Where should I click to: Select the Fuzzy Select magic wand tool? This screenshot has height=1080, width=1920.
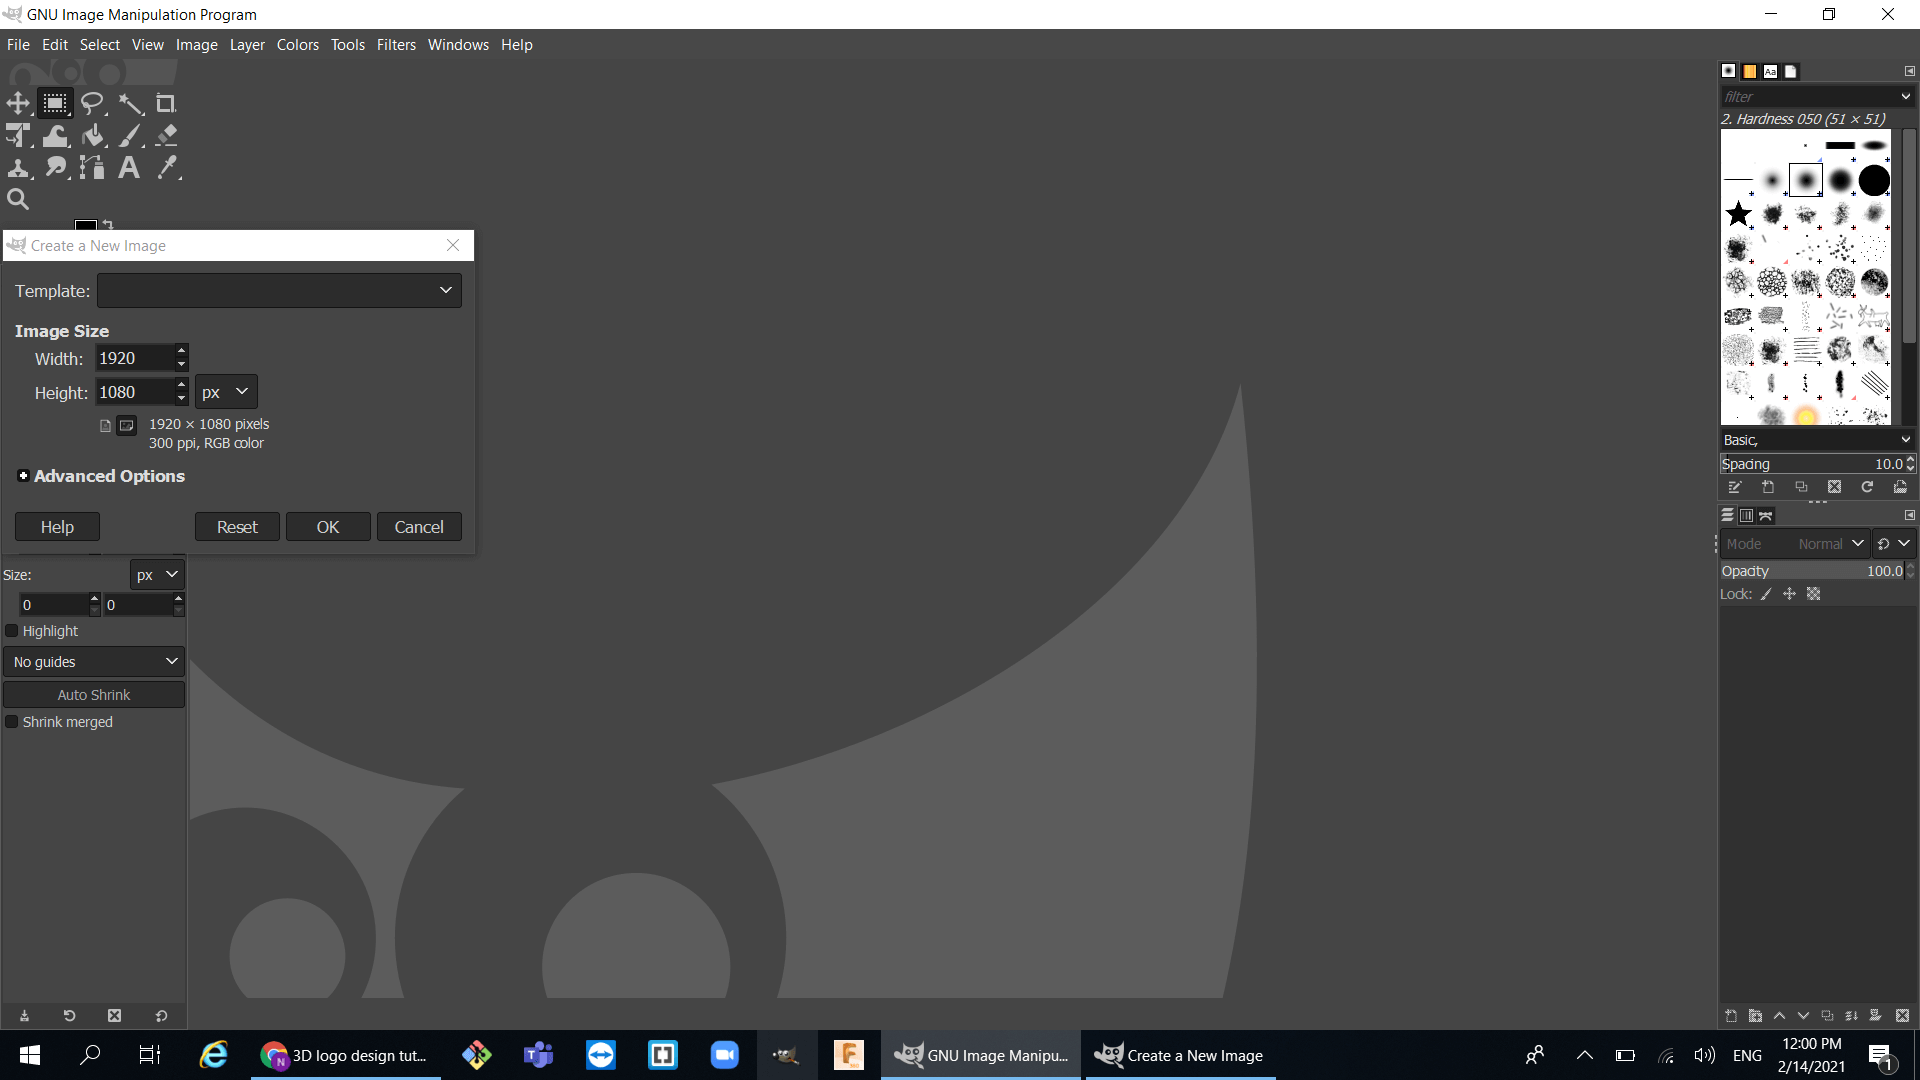[130, 103]
